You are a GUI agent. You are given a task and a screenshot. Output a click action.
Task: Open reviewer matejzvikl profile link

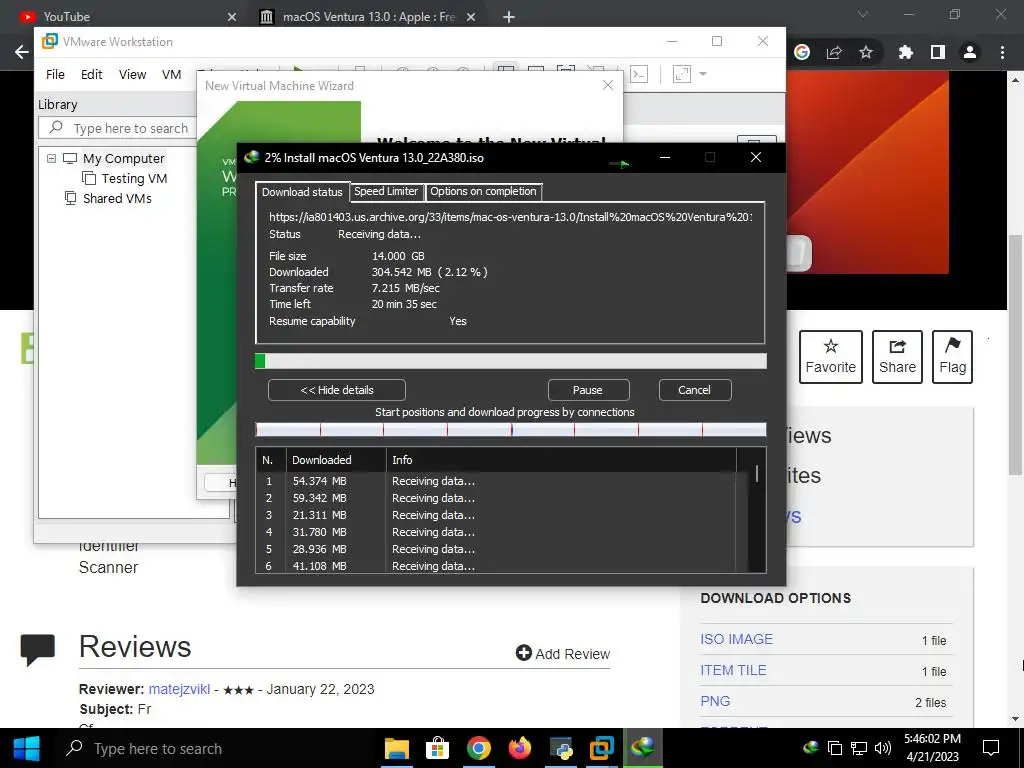coord(180,689)
